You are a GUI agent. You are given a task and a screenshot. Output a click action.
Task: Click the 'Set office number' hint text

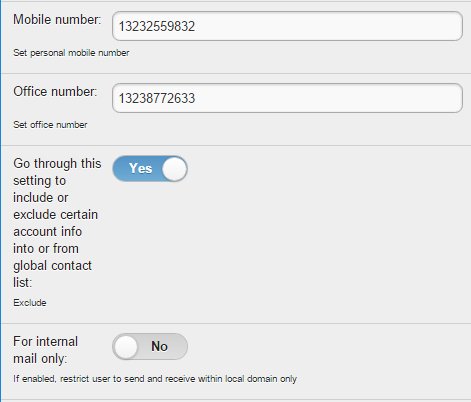pos(50,125)
